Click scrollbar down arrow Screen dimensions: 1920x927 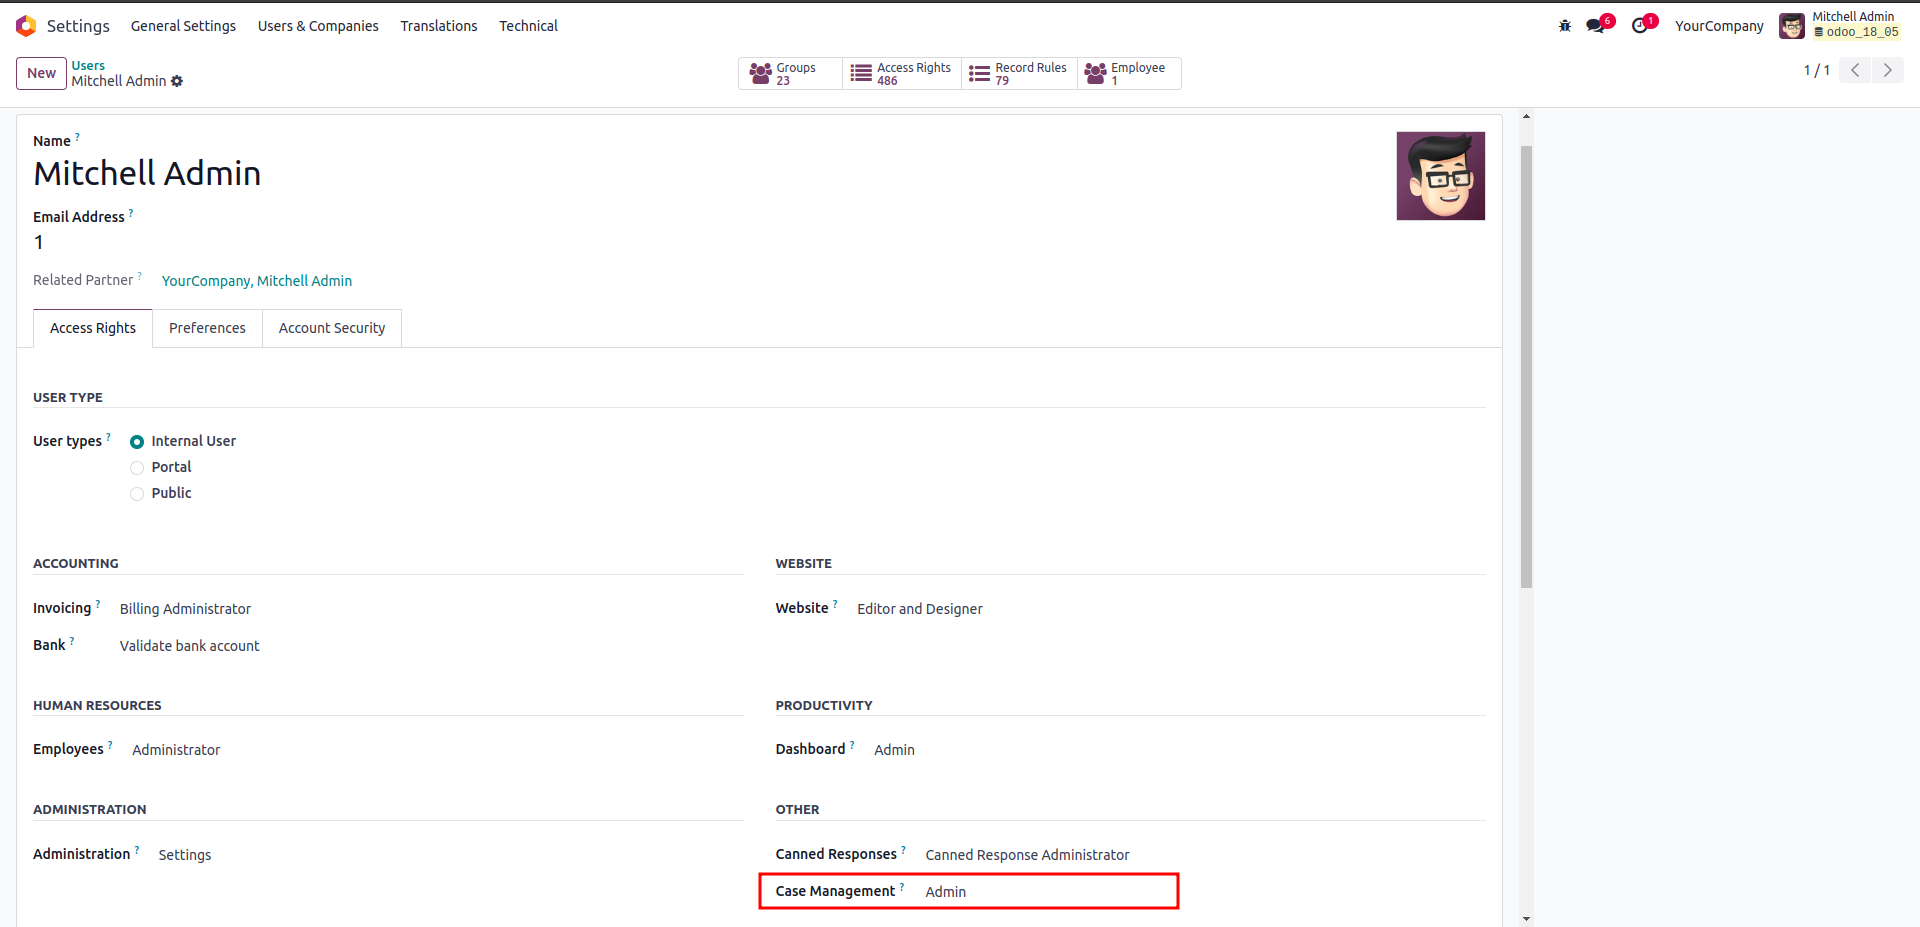click(1526, 919)
